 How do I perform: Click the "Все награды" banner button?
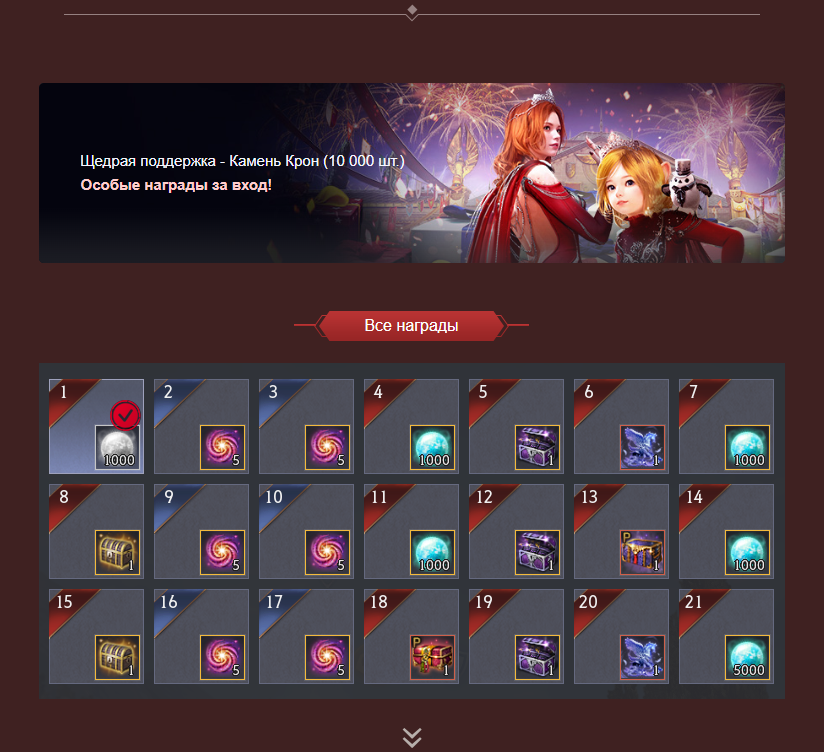[x=411, y=326]
